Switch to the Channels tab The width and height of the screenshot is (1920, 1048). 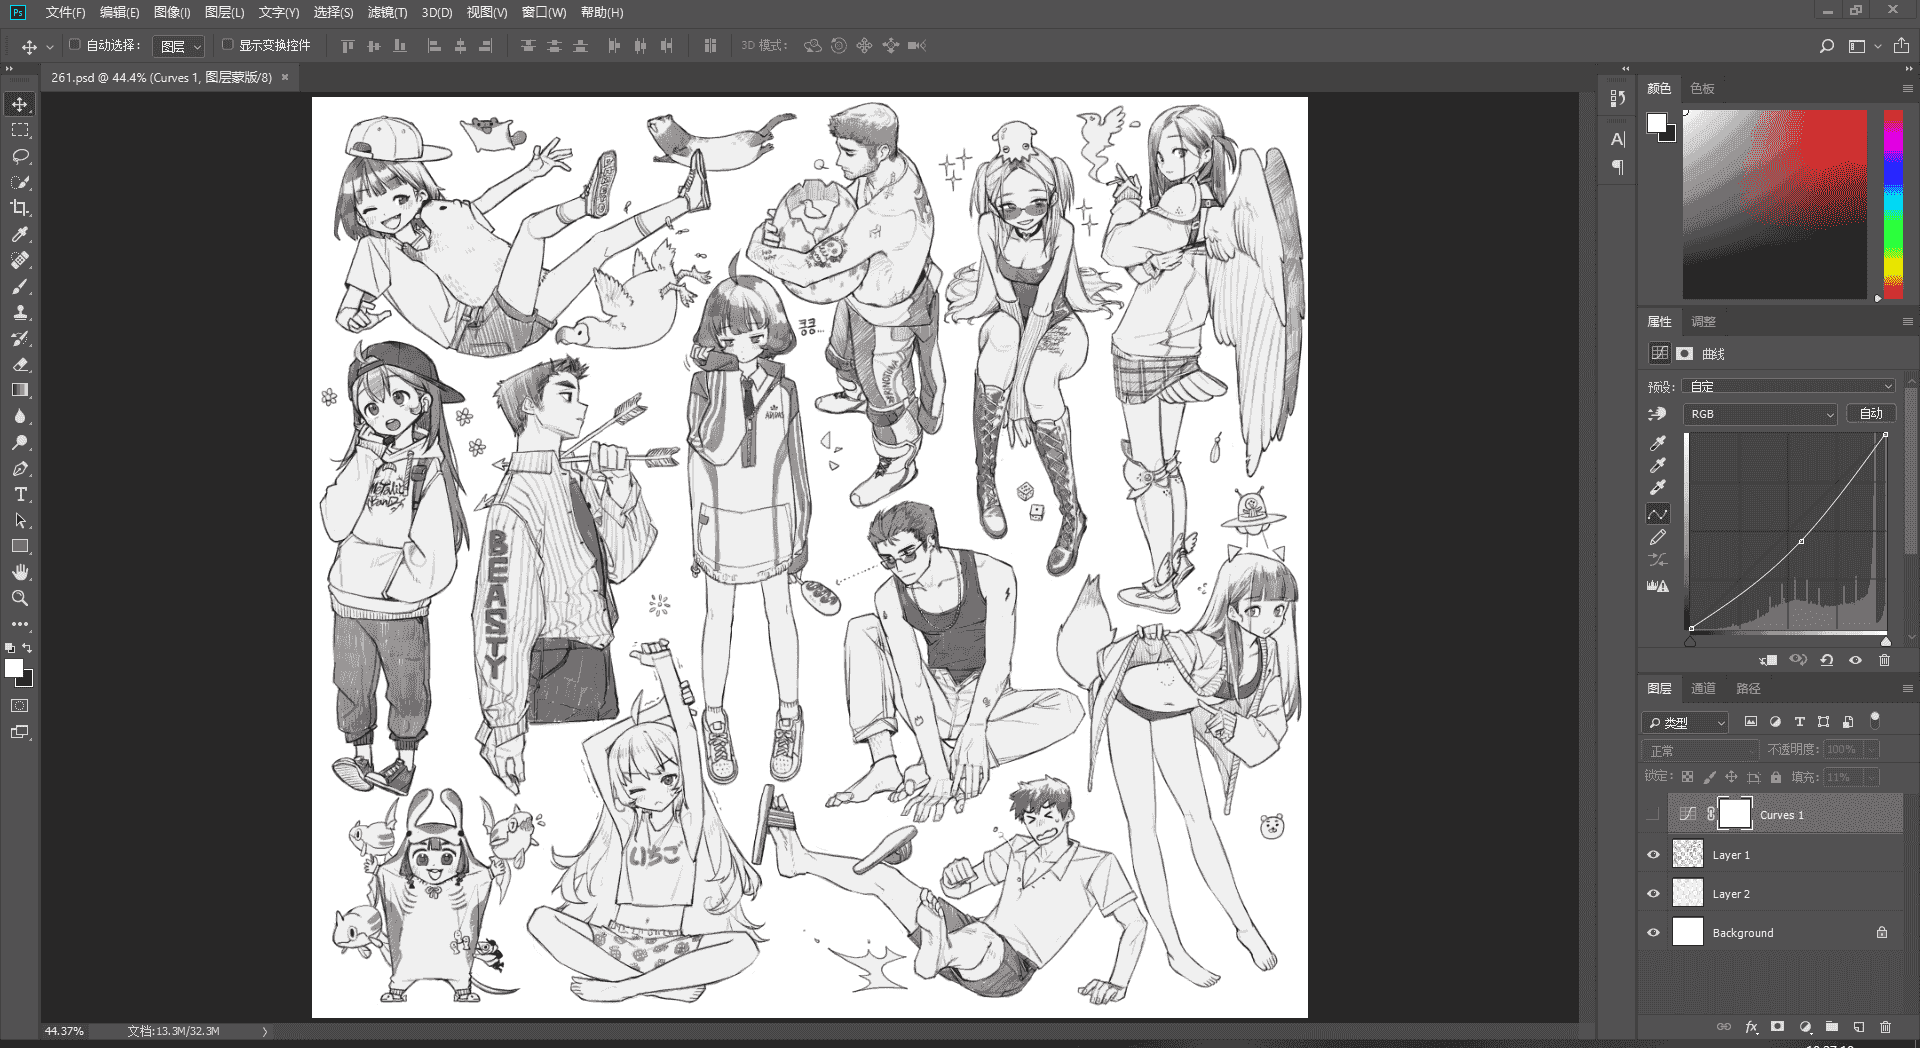point(1703,688)
